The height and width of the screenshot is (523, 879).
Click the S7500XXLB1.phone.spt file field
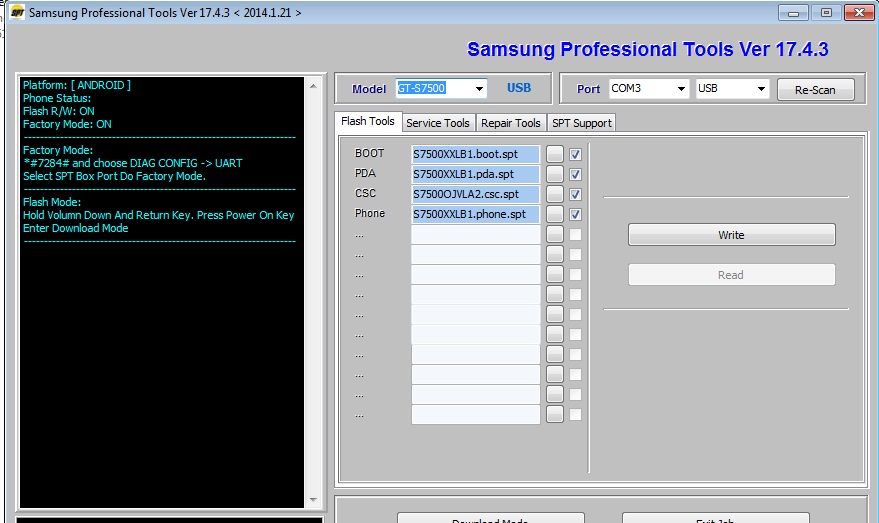click(475, 214)
